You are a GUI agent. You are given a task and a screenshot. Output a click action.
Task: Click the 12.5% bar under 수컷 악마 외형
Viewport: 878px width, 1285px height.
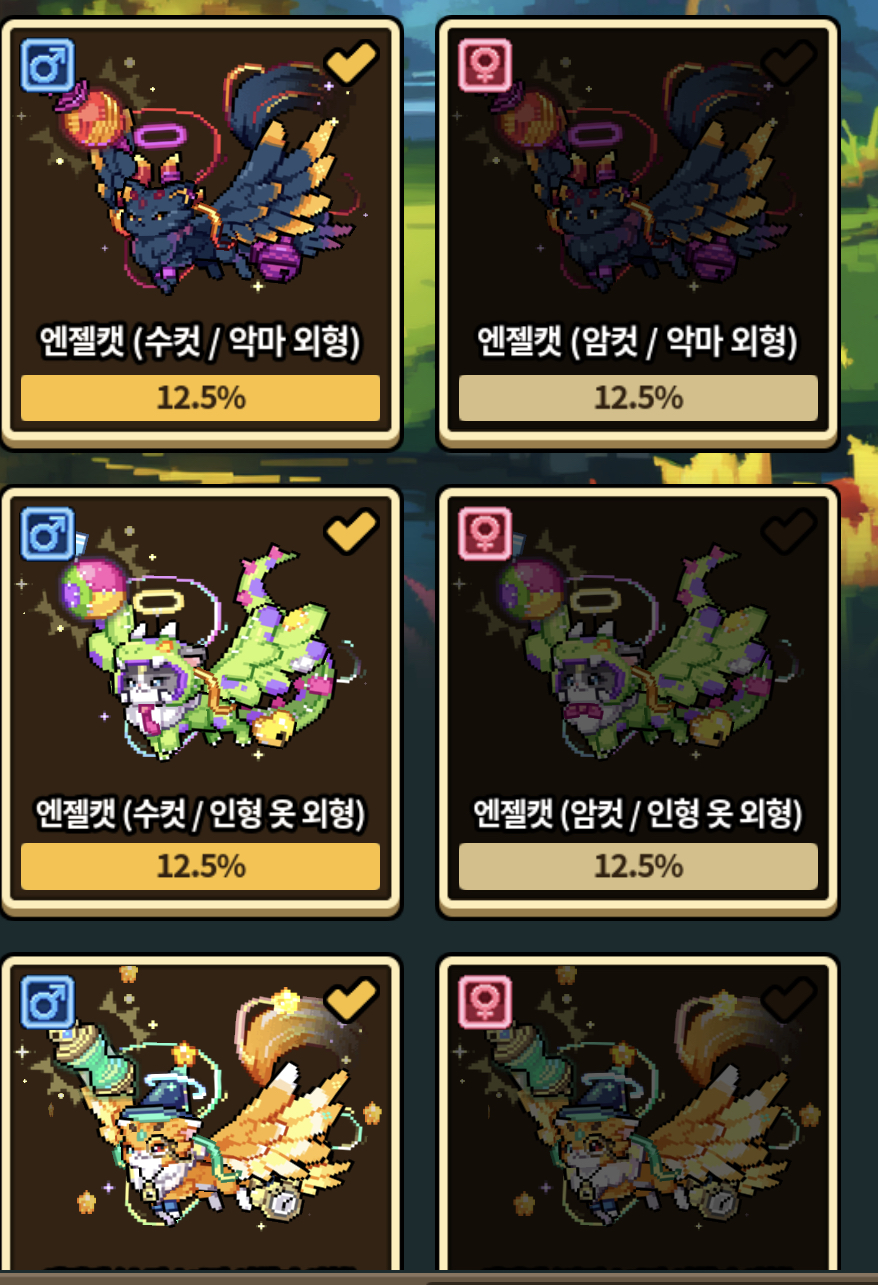[200, 398]
